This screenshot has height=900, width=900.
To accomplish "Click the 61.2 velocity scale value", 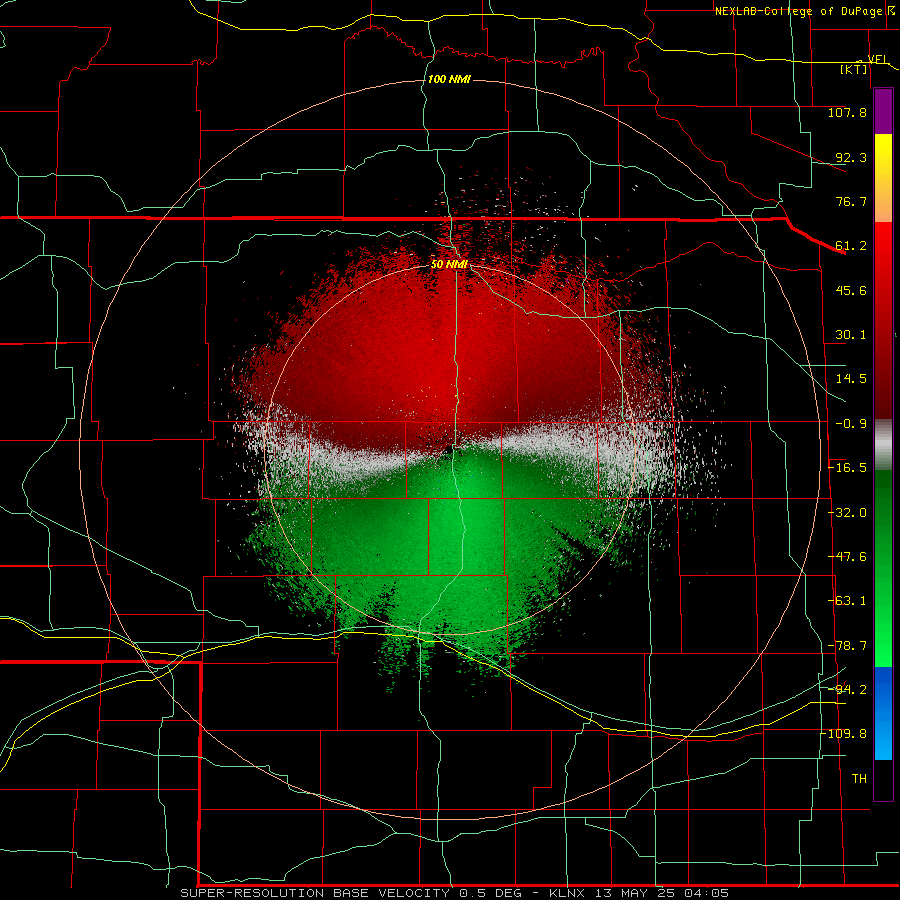I will point(851,246).
